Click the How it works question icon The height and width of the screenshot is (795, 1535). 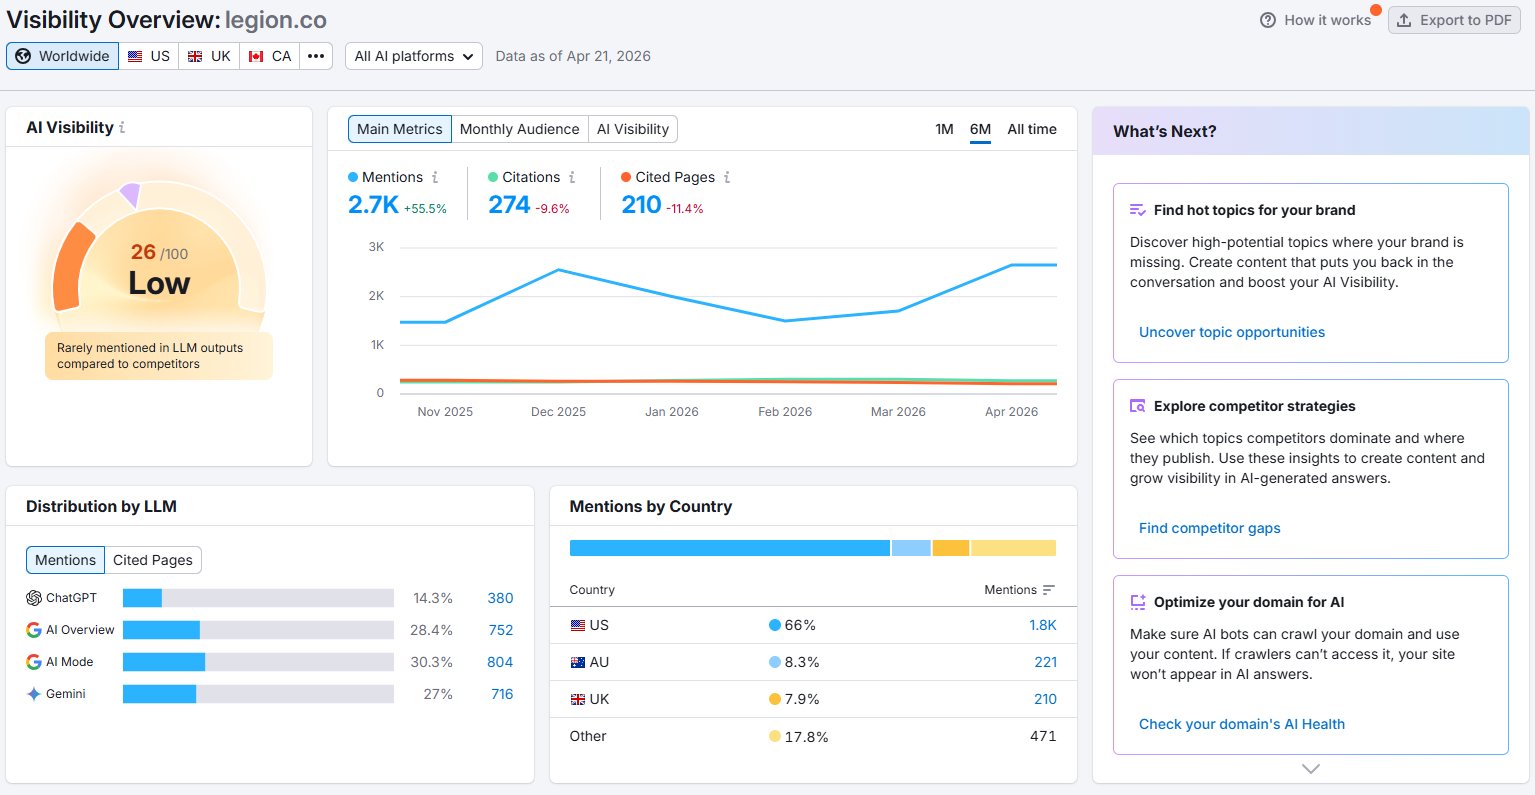[1268, 20]
